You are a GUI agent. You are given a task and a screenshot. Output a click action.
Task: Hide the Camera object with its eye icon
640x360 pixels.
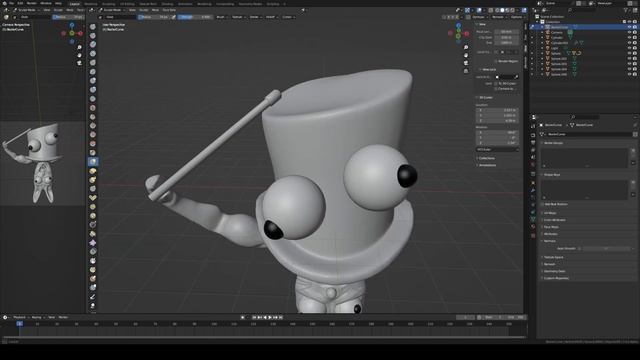(x=629, y=32)
